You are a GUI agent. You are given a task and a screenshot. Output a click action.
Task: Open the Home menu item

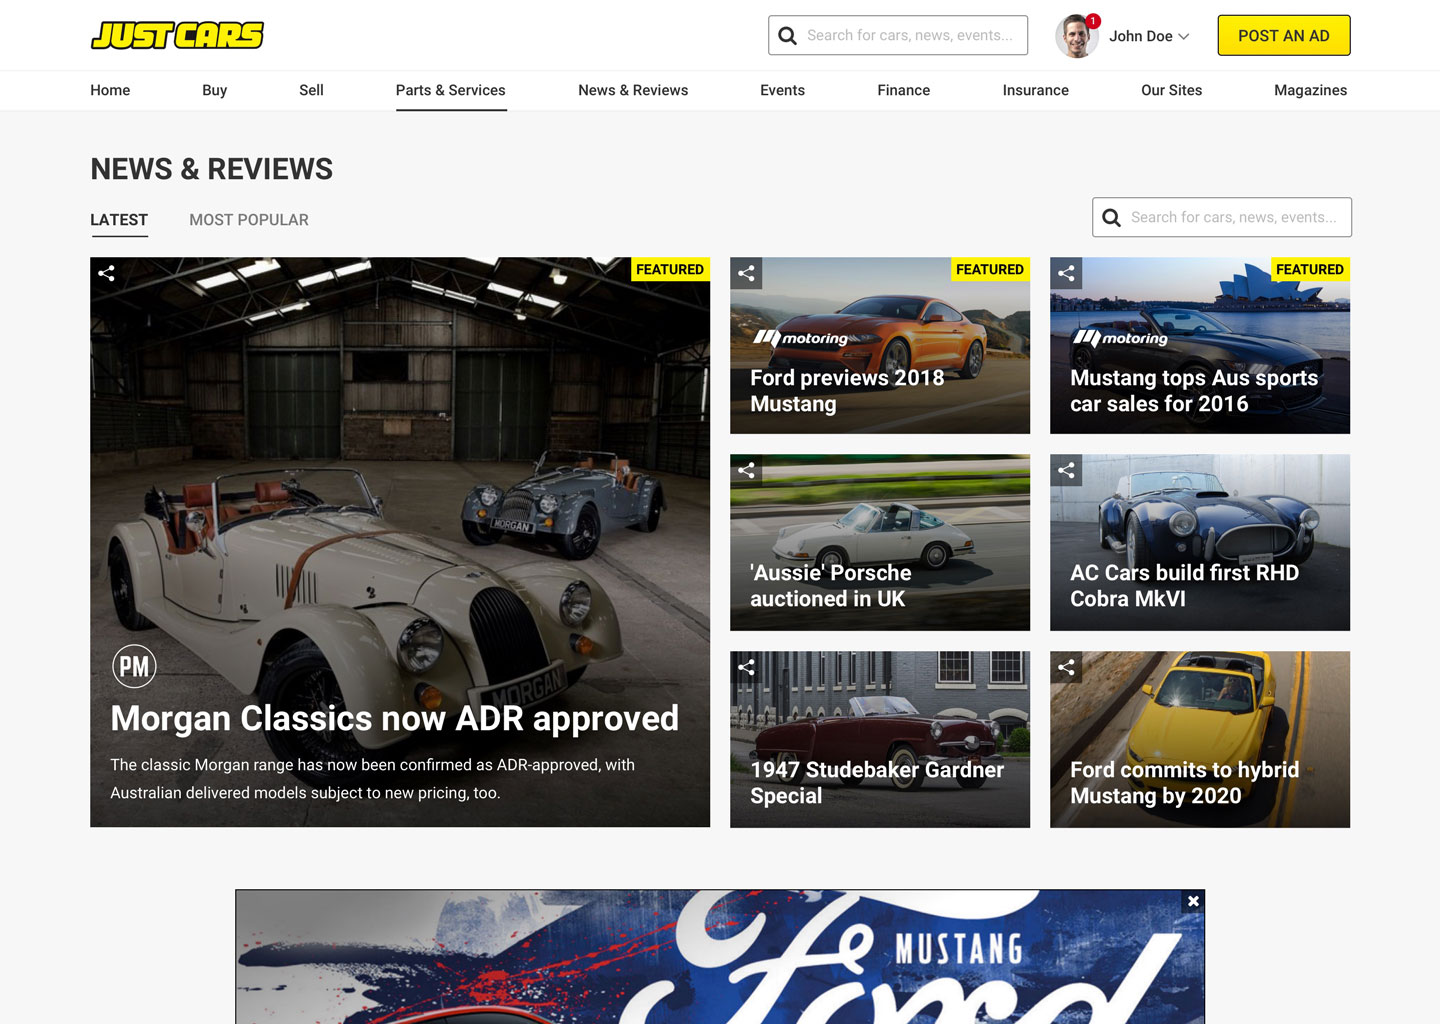(x=110, y=90)
